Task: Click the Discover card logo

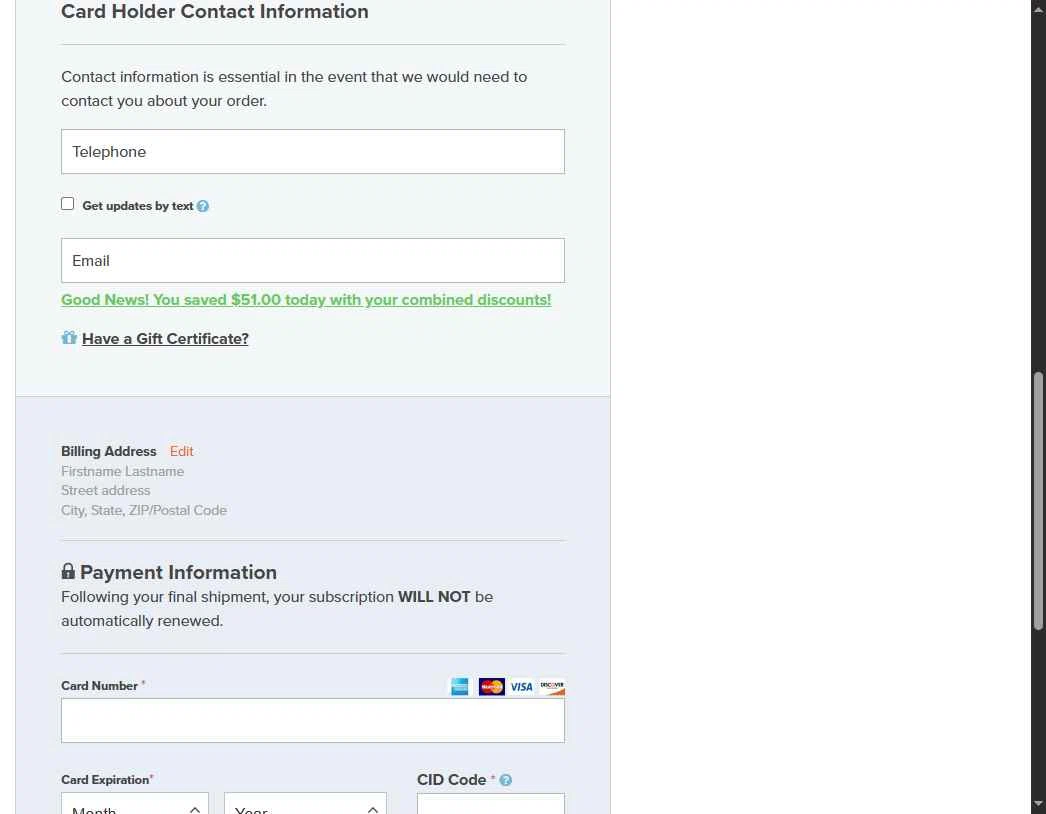Action: [x=552, y=687]
